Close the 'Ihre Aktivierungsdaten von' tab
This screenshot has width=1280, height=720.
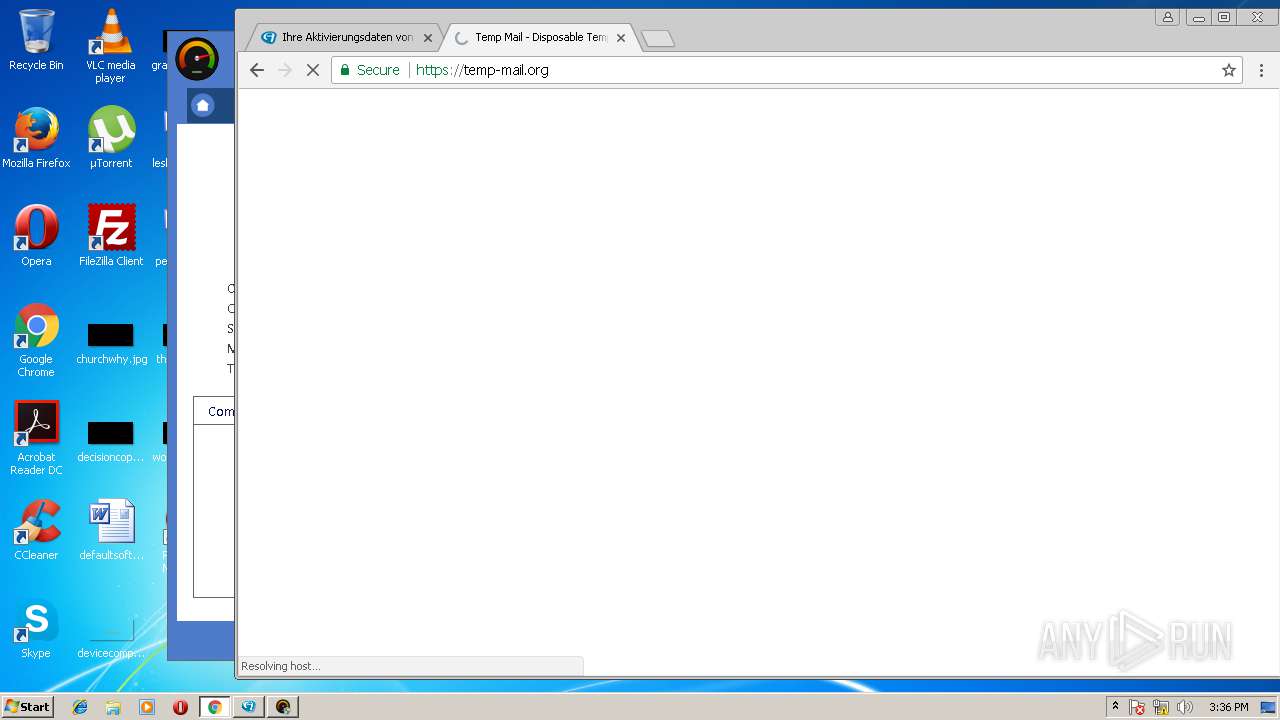pos(428,38)
